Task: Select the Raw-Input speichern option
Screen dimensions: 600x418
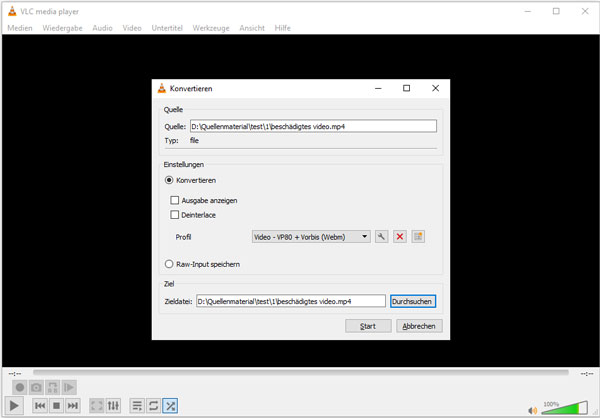Action: 169,264
